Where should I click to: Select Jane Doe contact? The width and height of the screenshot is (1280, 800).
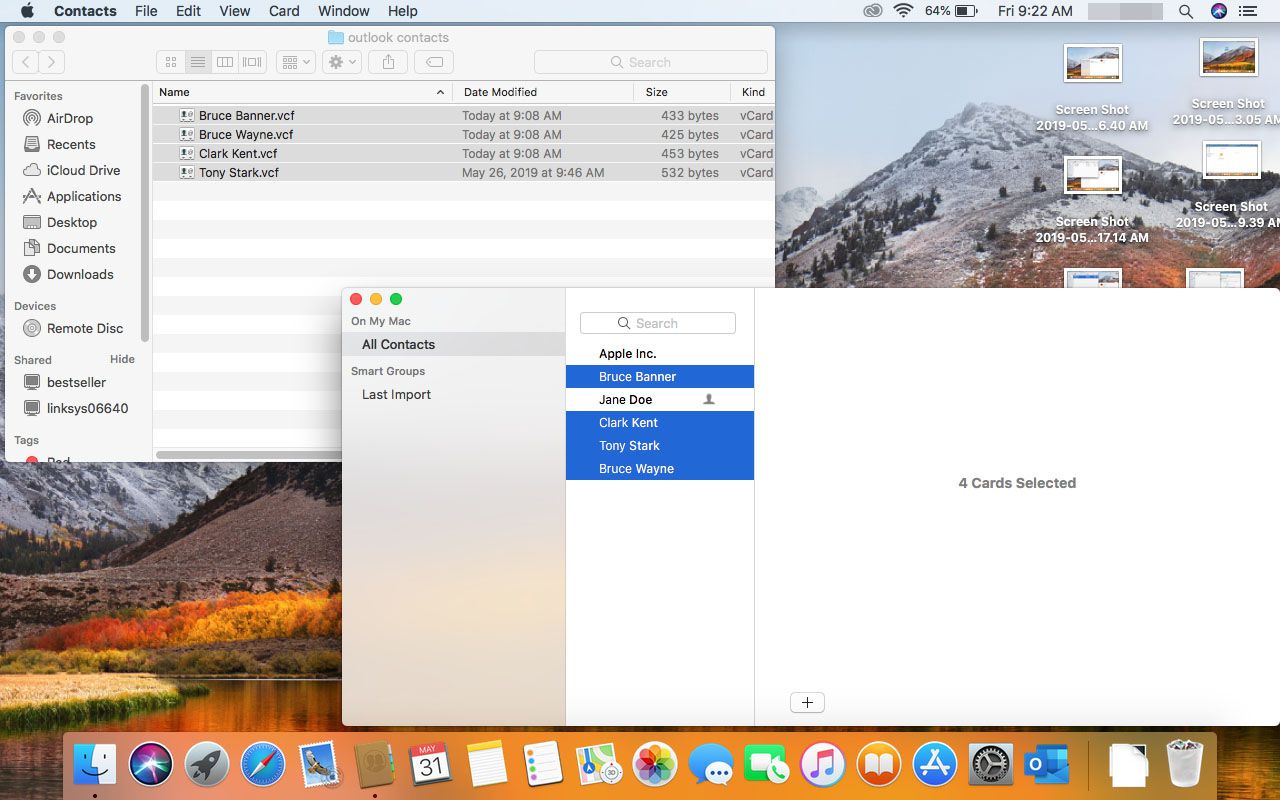660,400
